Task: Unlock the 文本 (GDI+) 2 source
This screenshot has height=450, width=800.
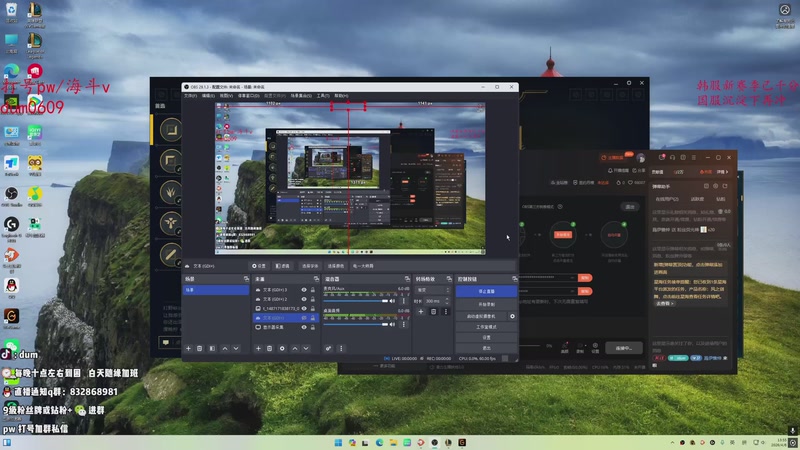Action: [314, 299]
